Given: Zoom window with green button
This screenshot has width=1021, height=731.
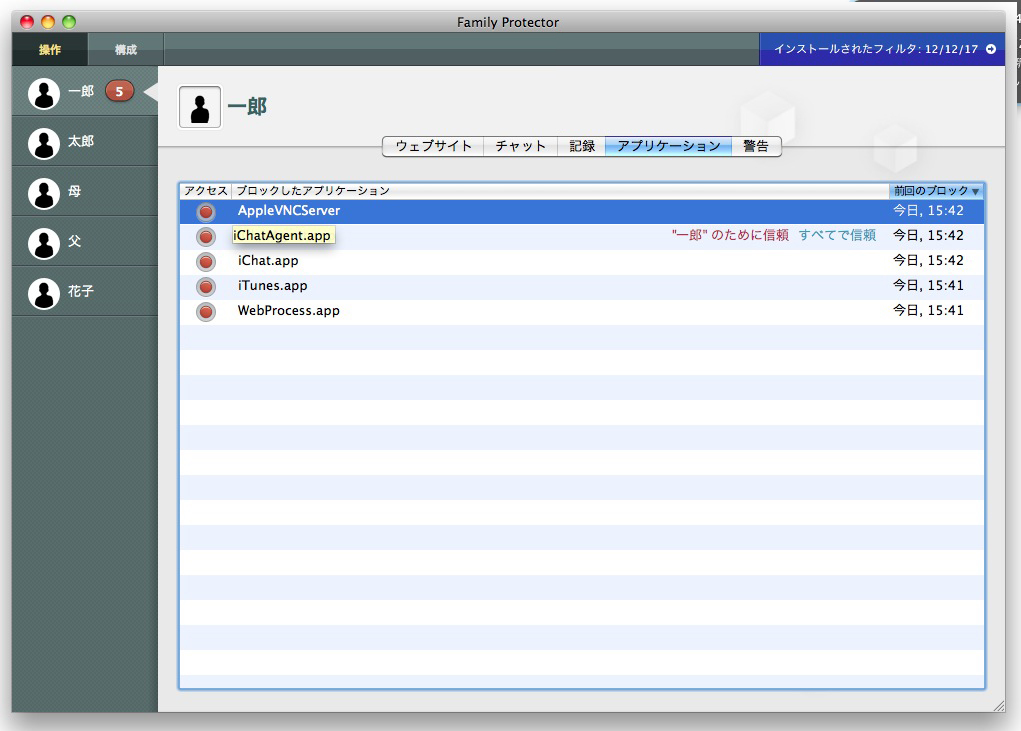Looking at the screenshot, I should 68,22.
